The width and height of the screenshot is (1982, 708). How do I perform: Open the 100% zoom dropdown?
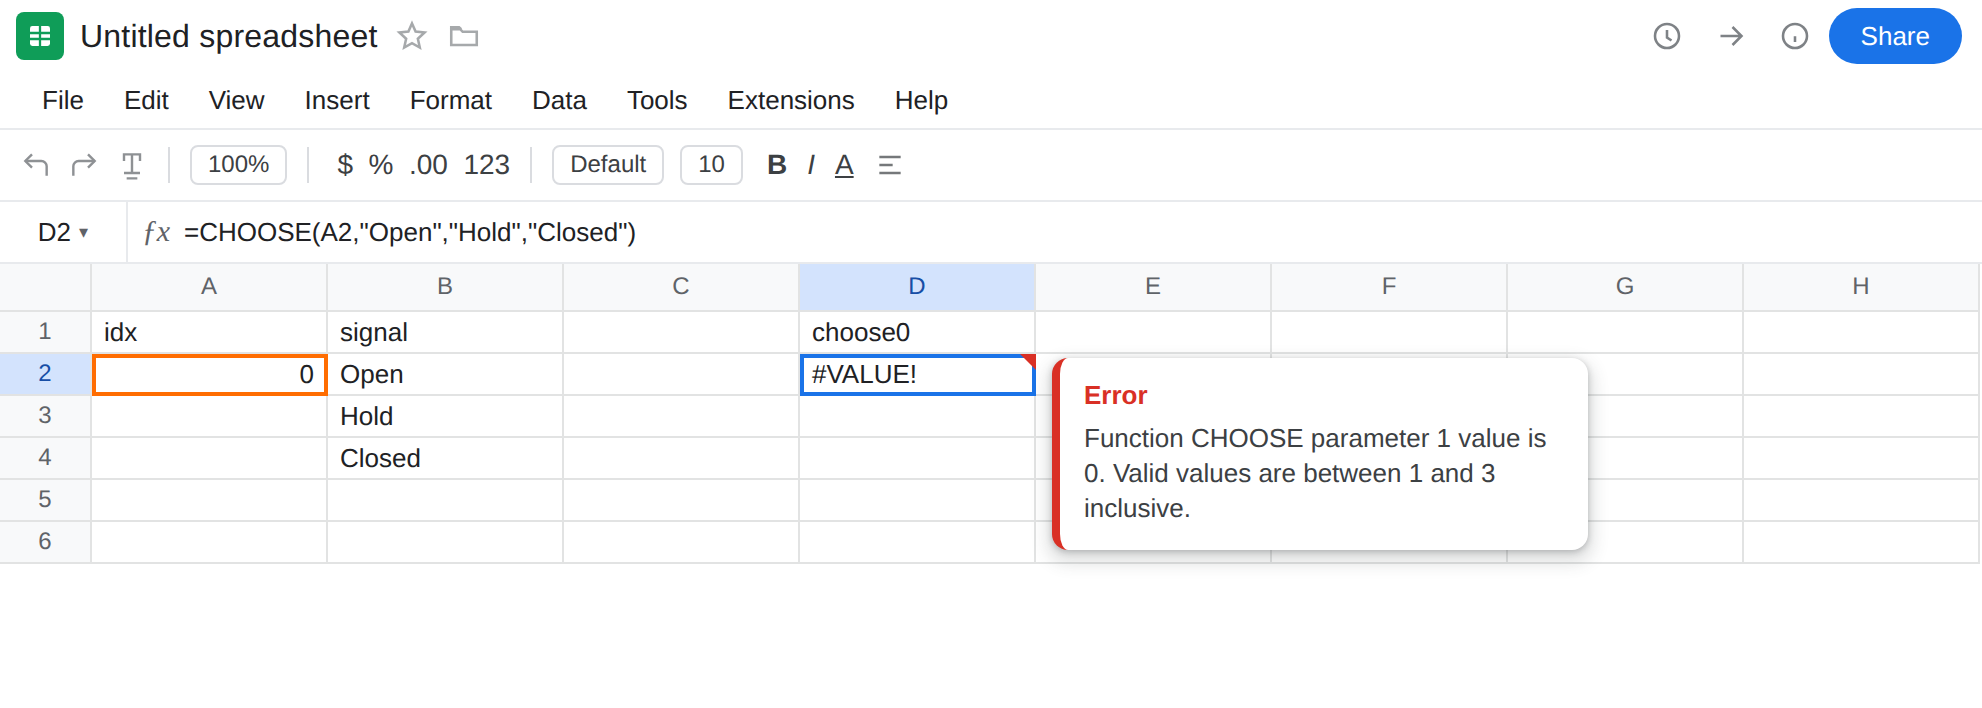click(238, 164)
